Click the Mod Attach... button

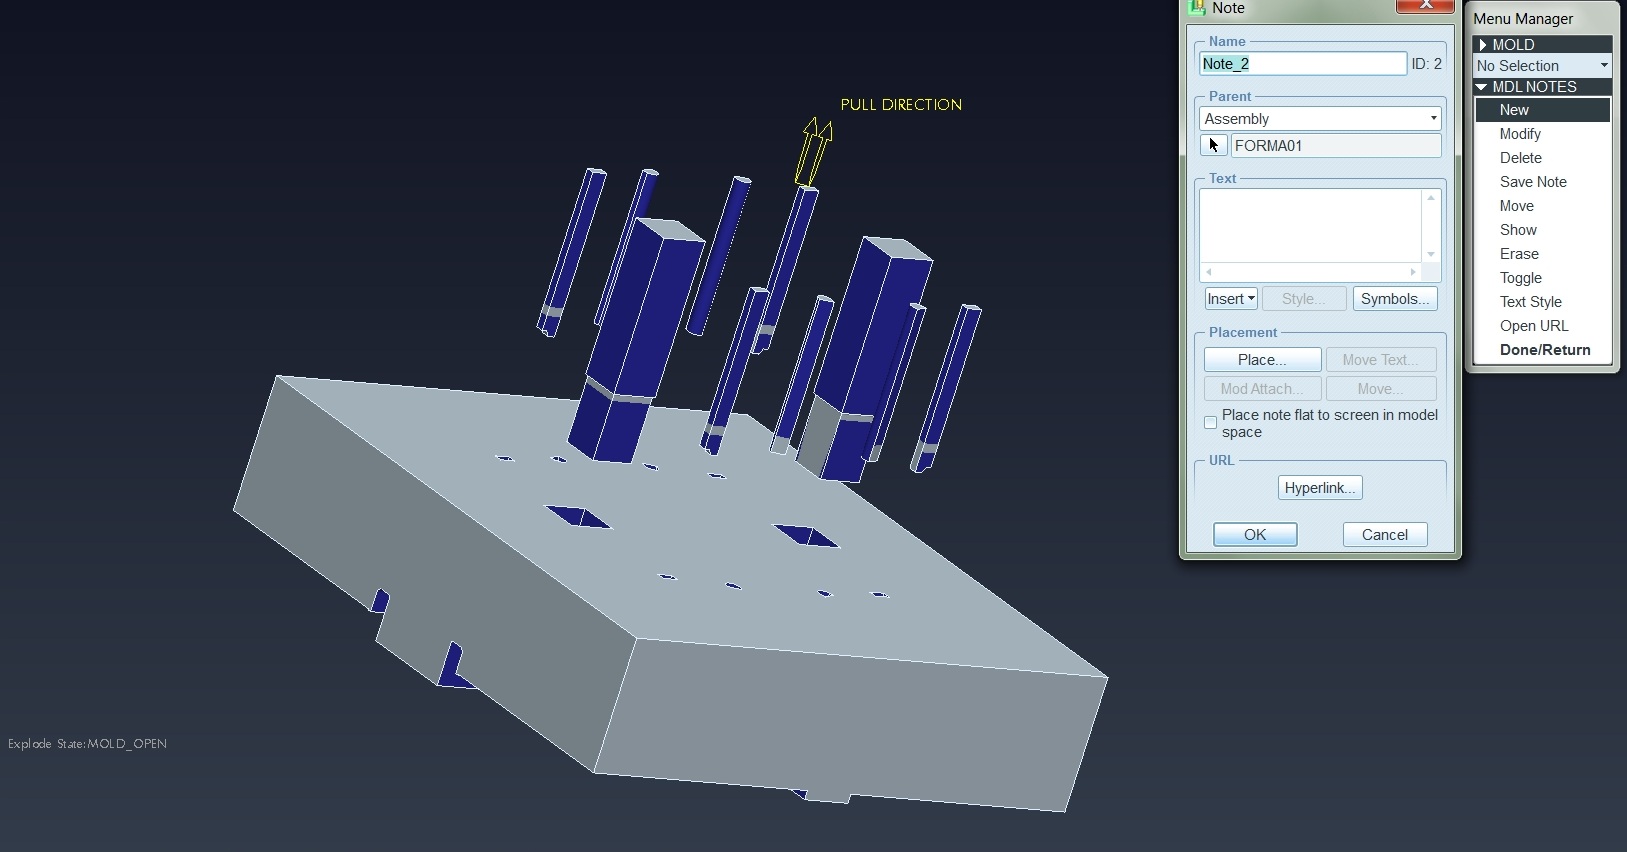coord(1262,389)
